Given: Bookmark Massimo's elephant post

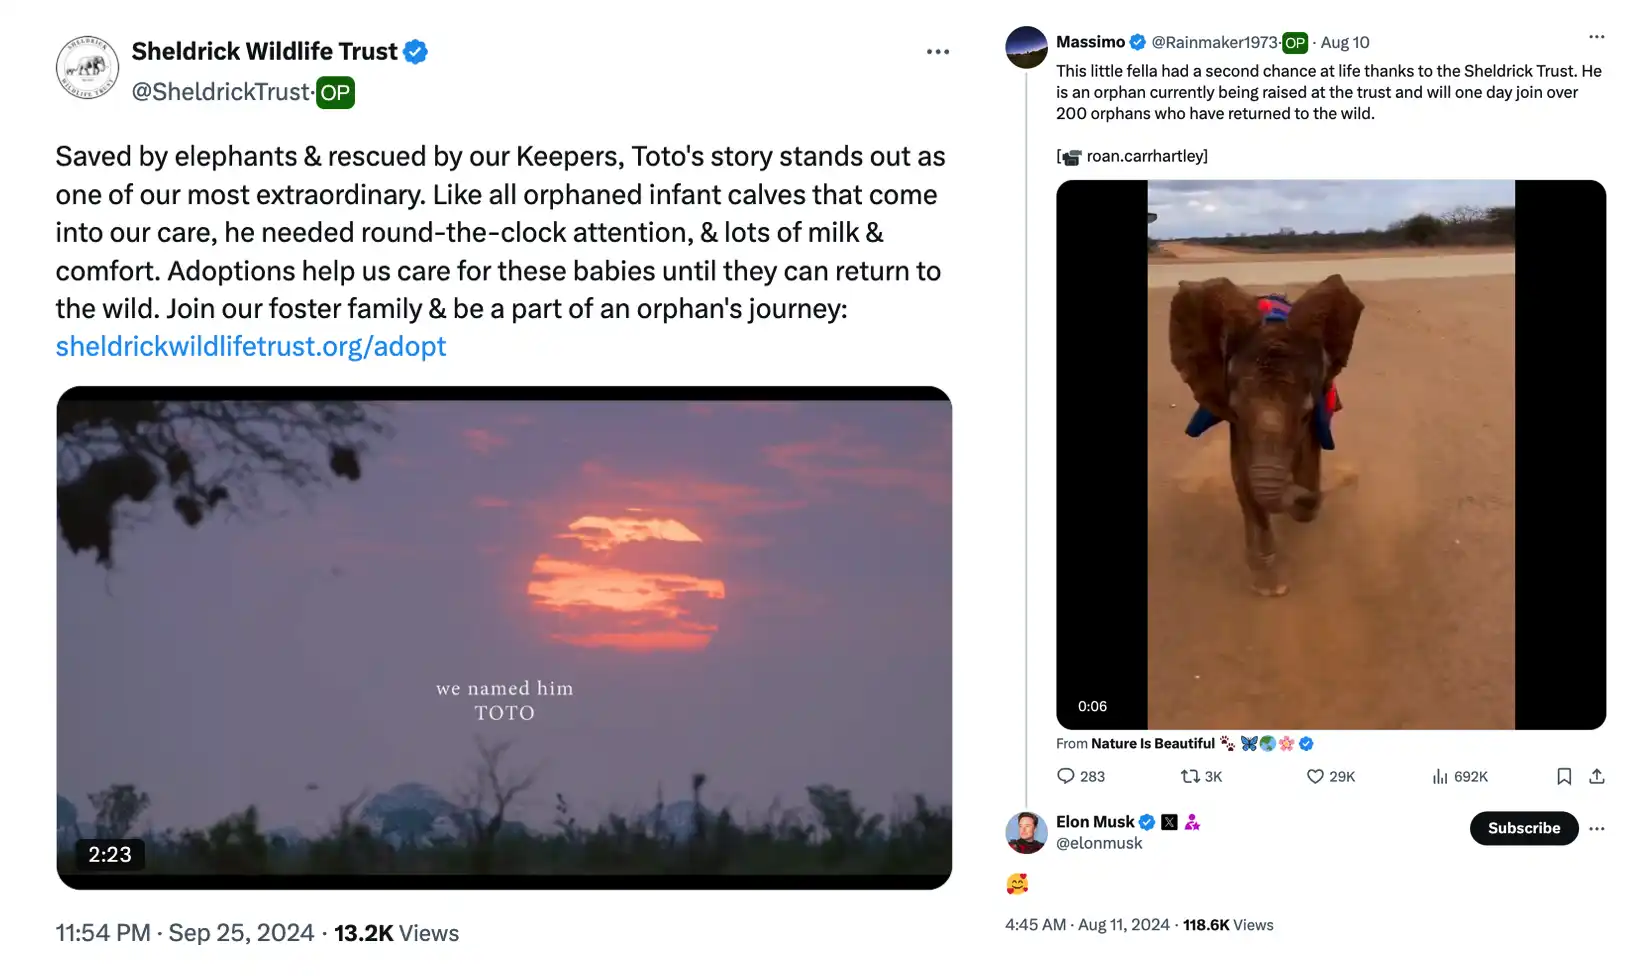Looking at the screenshot, I should tap(1564, 776).
